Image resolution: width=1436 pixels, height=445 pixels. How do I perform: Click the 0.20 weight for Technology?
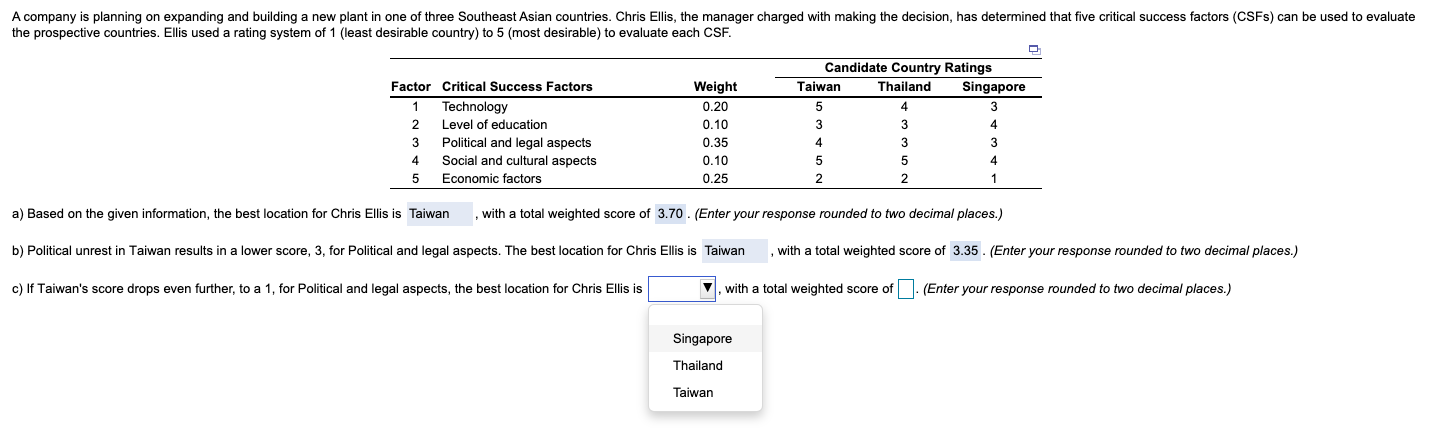click(715, 107)
